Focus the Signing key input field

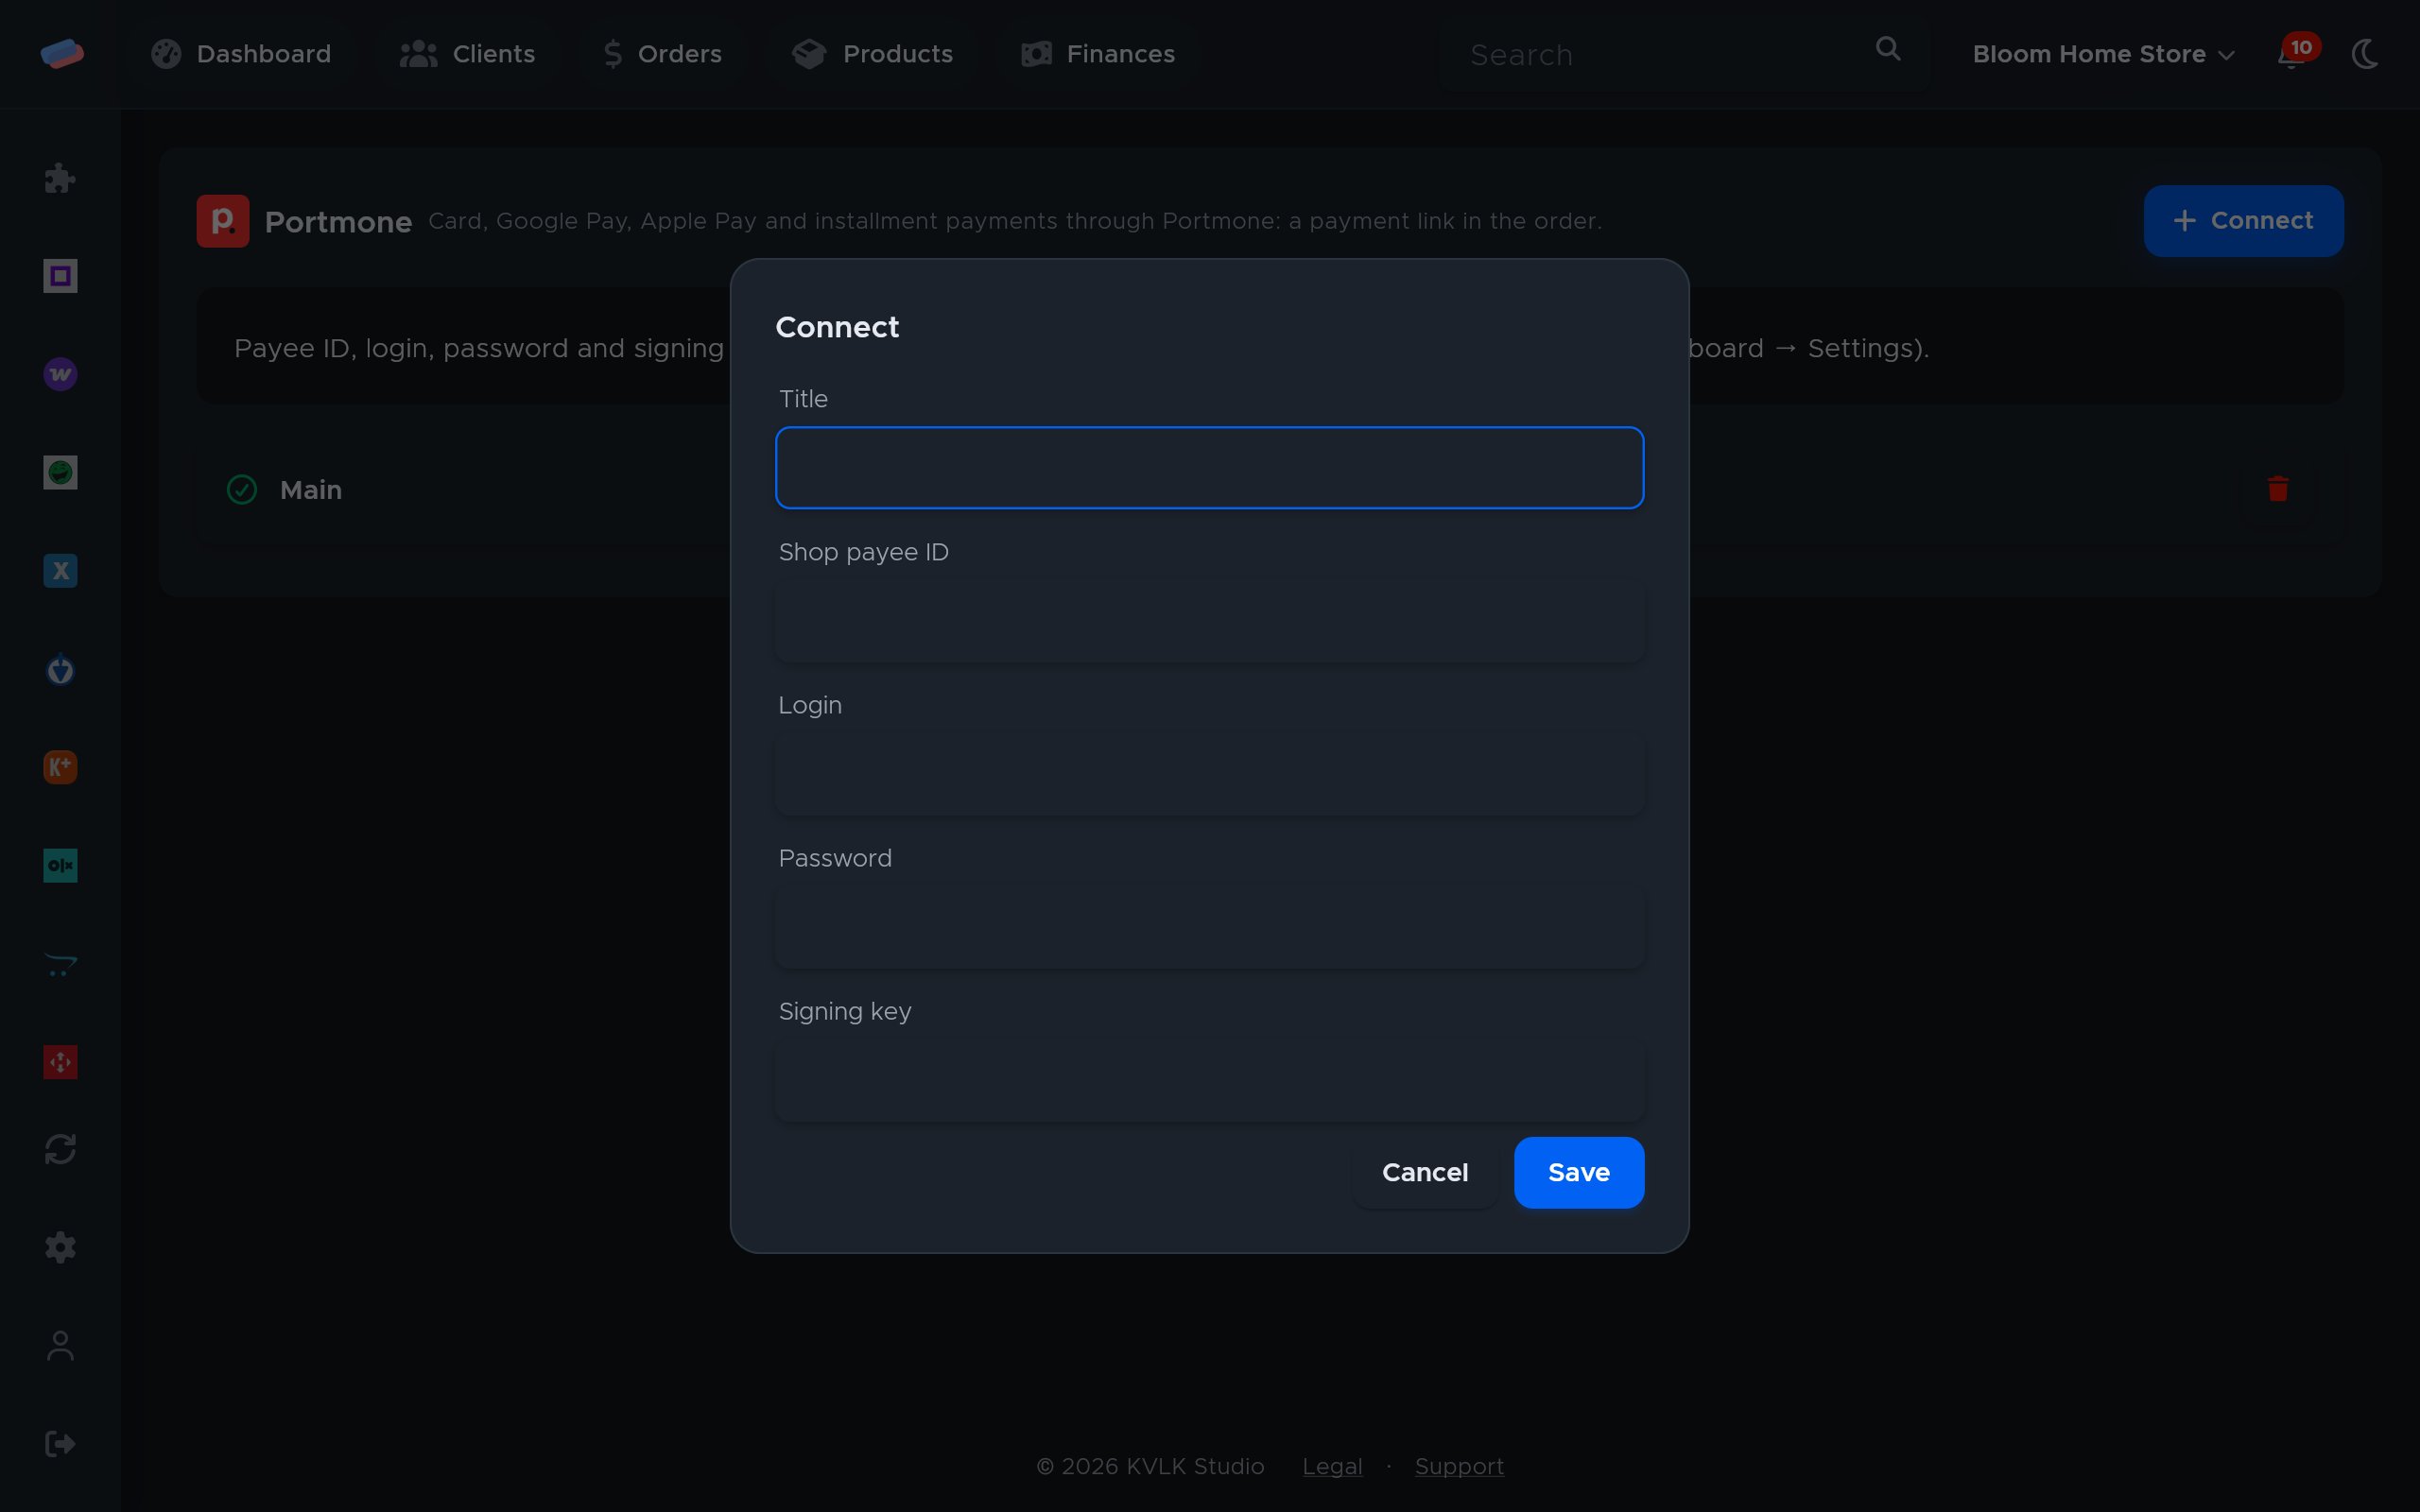[1209, 1080]
